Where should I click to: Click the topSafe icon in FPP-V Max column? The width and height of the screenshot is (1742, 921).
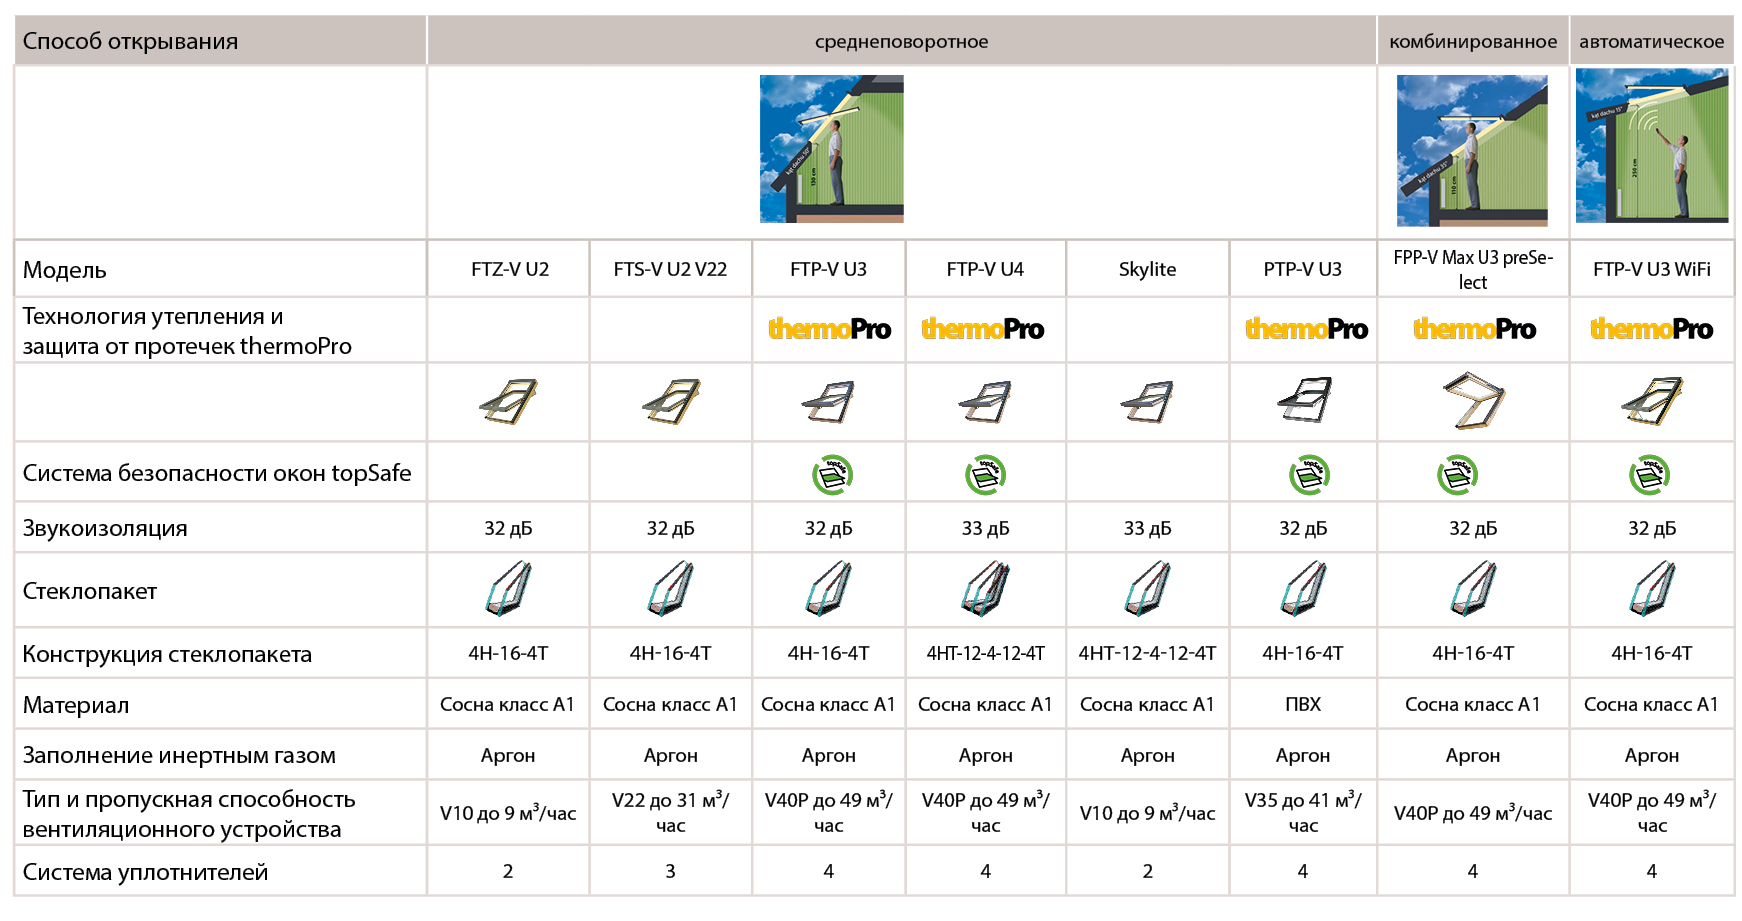[x=1457, y=474]
